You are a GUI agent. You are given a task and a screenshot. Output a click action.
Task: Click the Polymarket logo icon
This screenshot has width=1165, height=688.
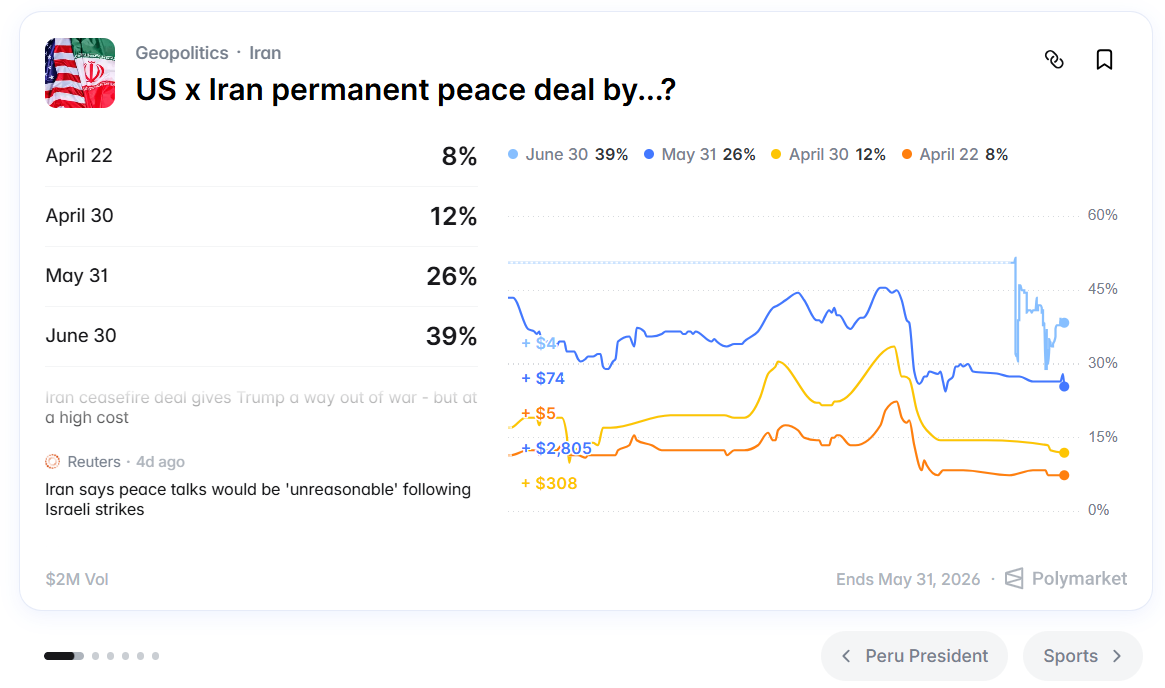(1014, 578)
